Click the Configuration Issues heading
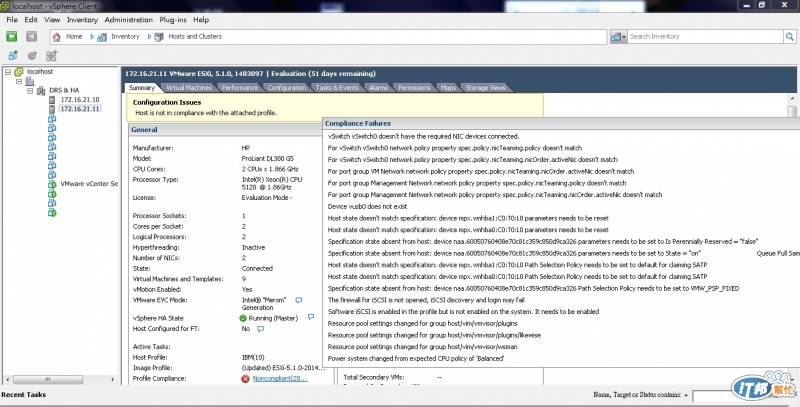The height and width of the screenshot is (407, 800). click(x=167, y=103)
